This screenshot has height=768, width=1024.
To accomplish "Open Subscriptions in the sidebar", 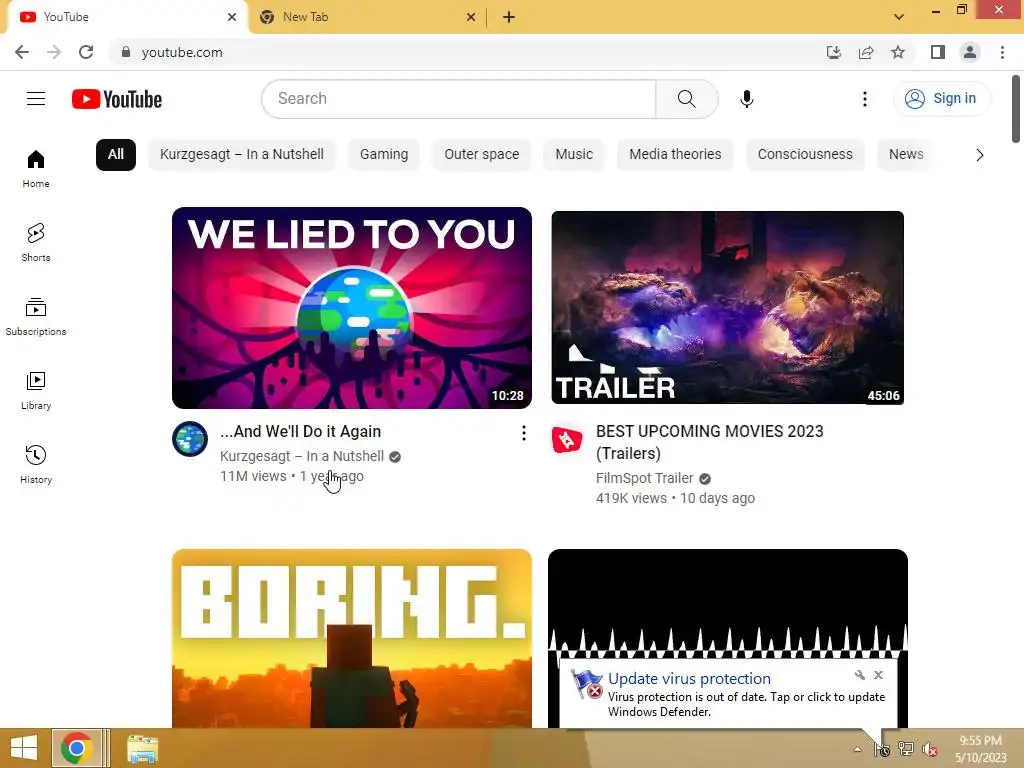I will click(x=36, y=317).
